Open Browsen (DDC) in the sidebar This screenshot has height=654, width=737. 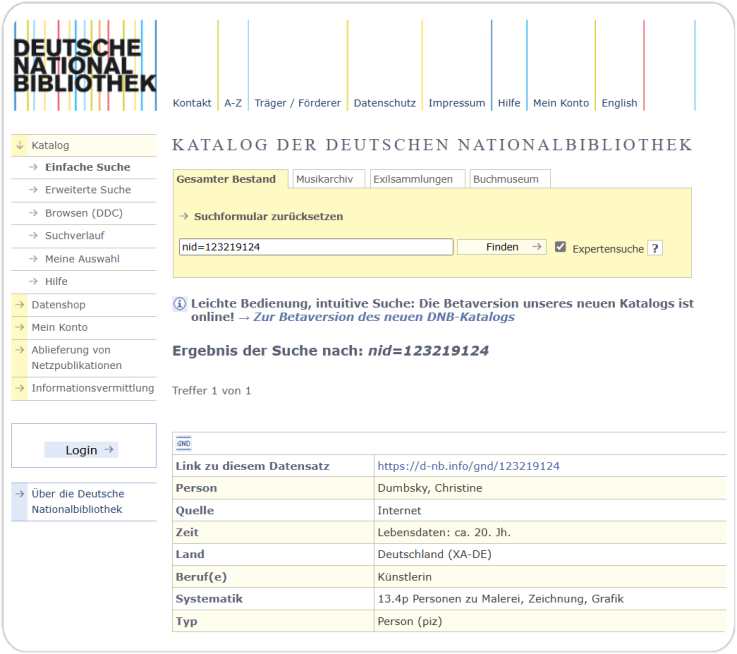click(x=84, y=213)
